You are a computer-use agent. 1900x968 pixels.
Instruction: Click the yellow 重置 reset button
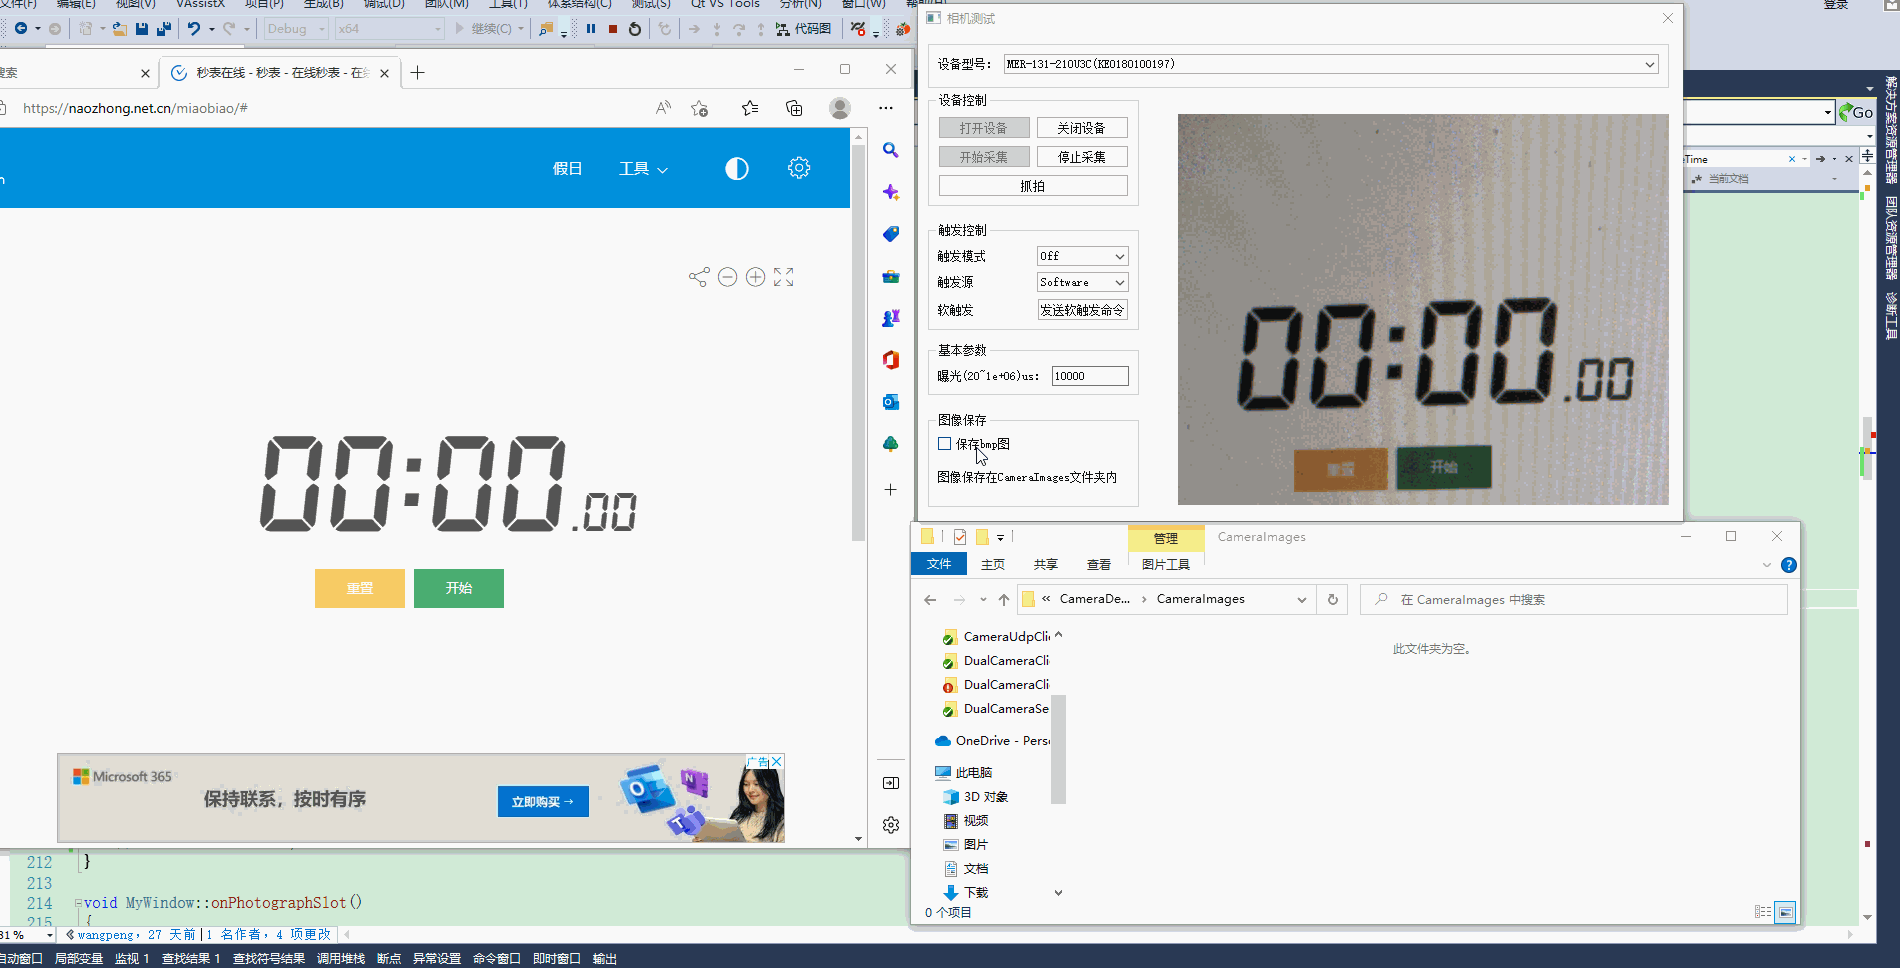pyautogui.click(x=360, y=588)
